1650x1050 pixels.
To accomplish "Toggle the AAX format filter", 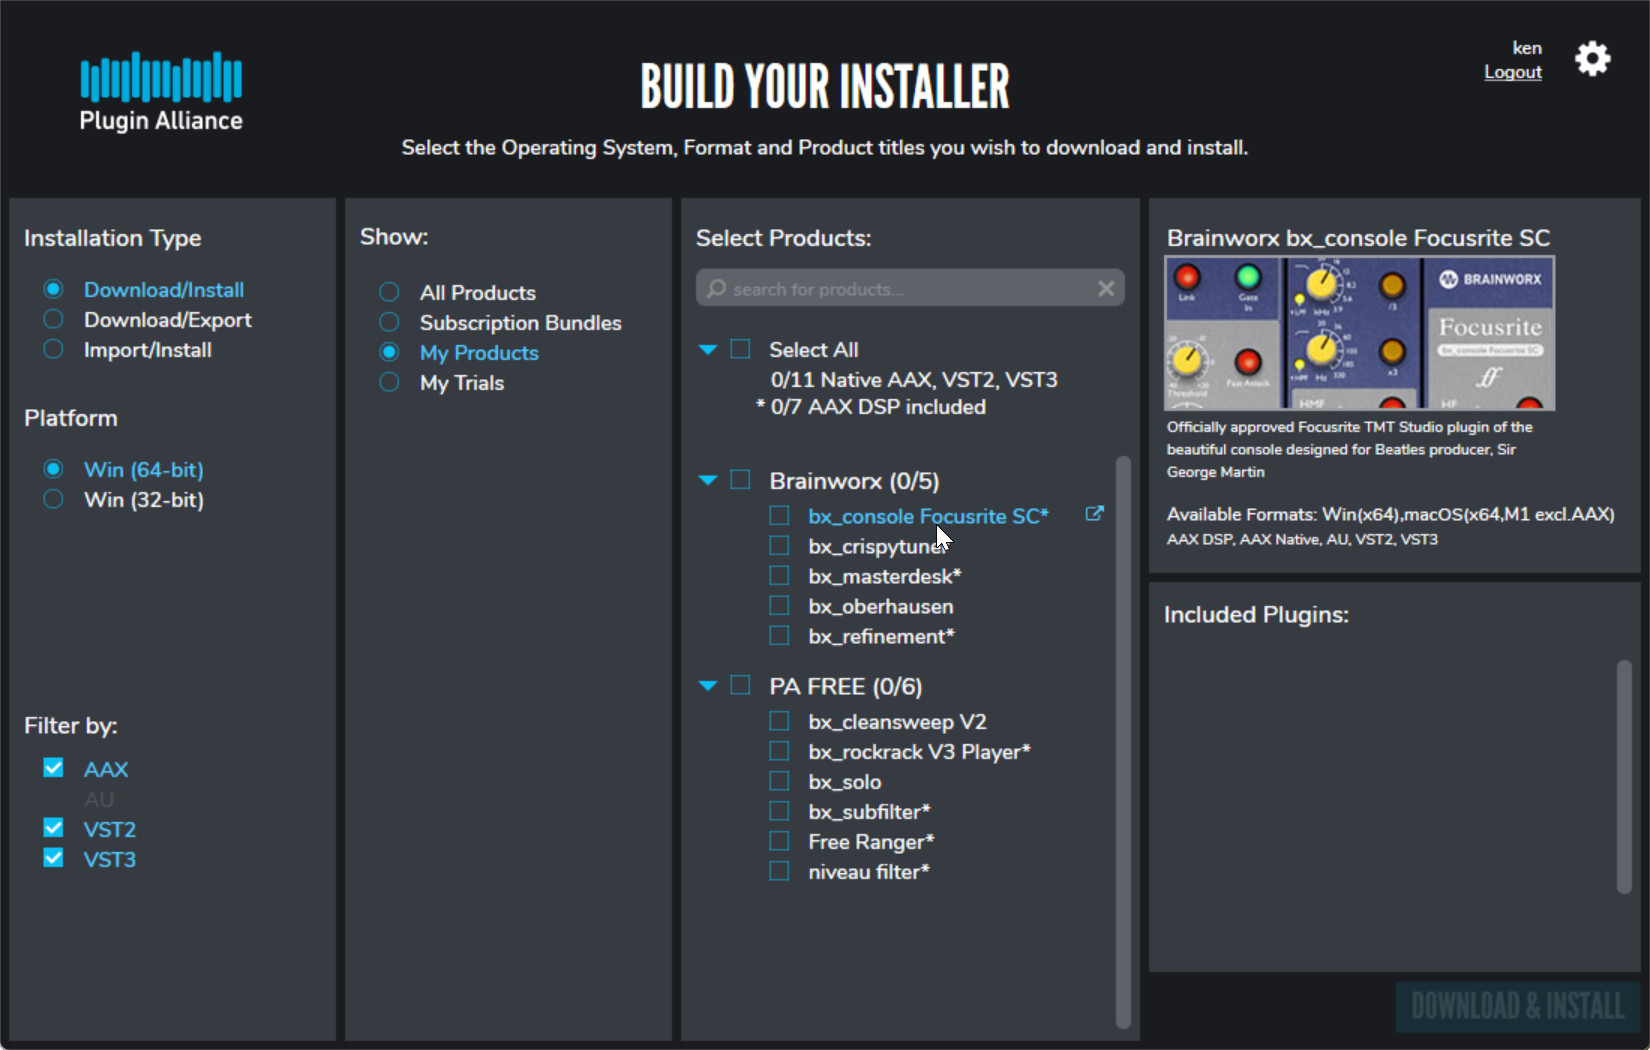I will (x=54, y=768).
